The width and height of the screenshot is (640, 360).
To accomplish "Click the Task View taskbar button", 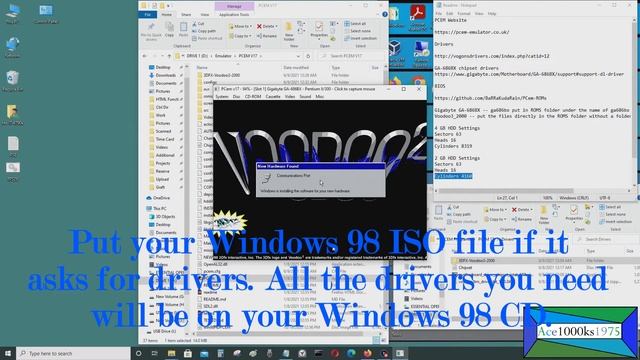I will 155,353.
